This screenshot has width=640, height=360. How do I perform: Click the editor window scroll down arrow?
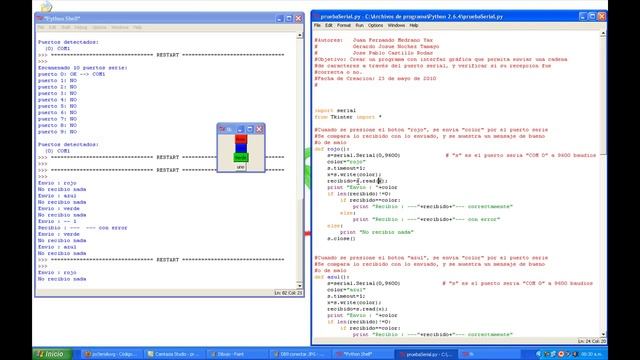(603, 334)
